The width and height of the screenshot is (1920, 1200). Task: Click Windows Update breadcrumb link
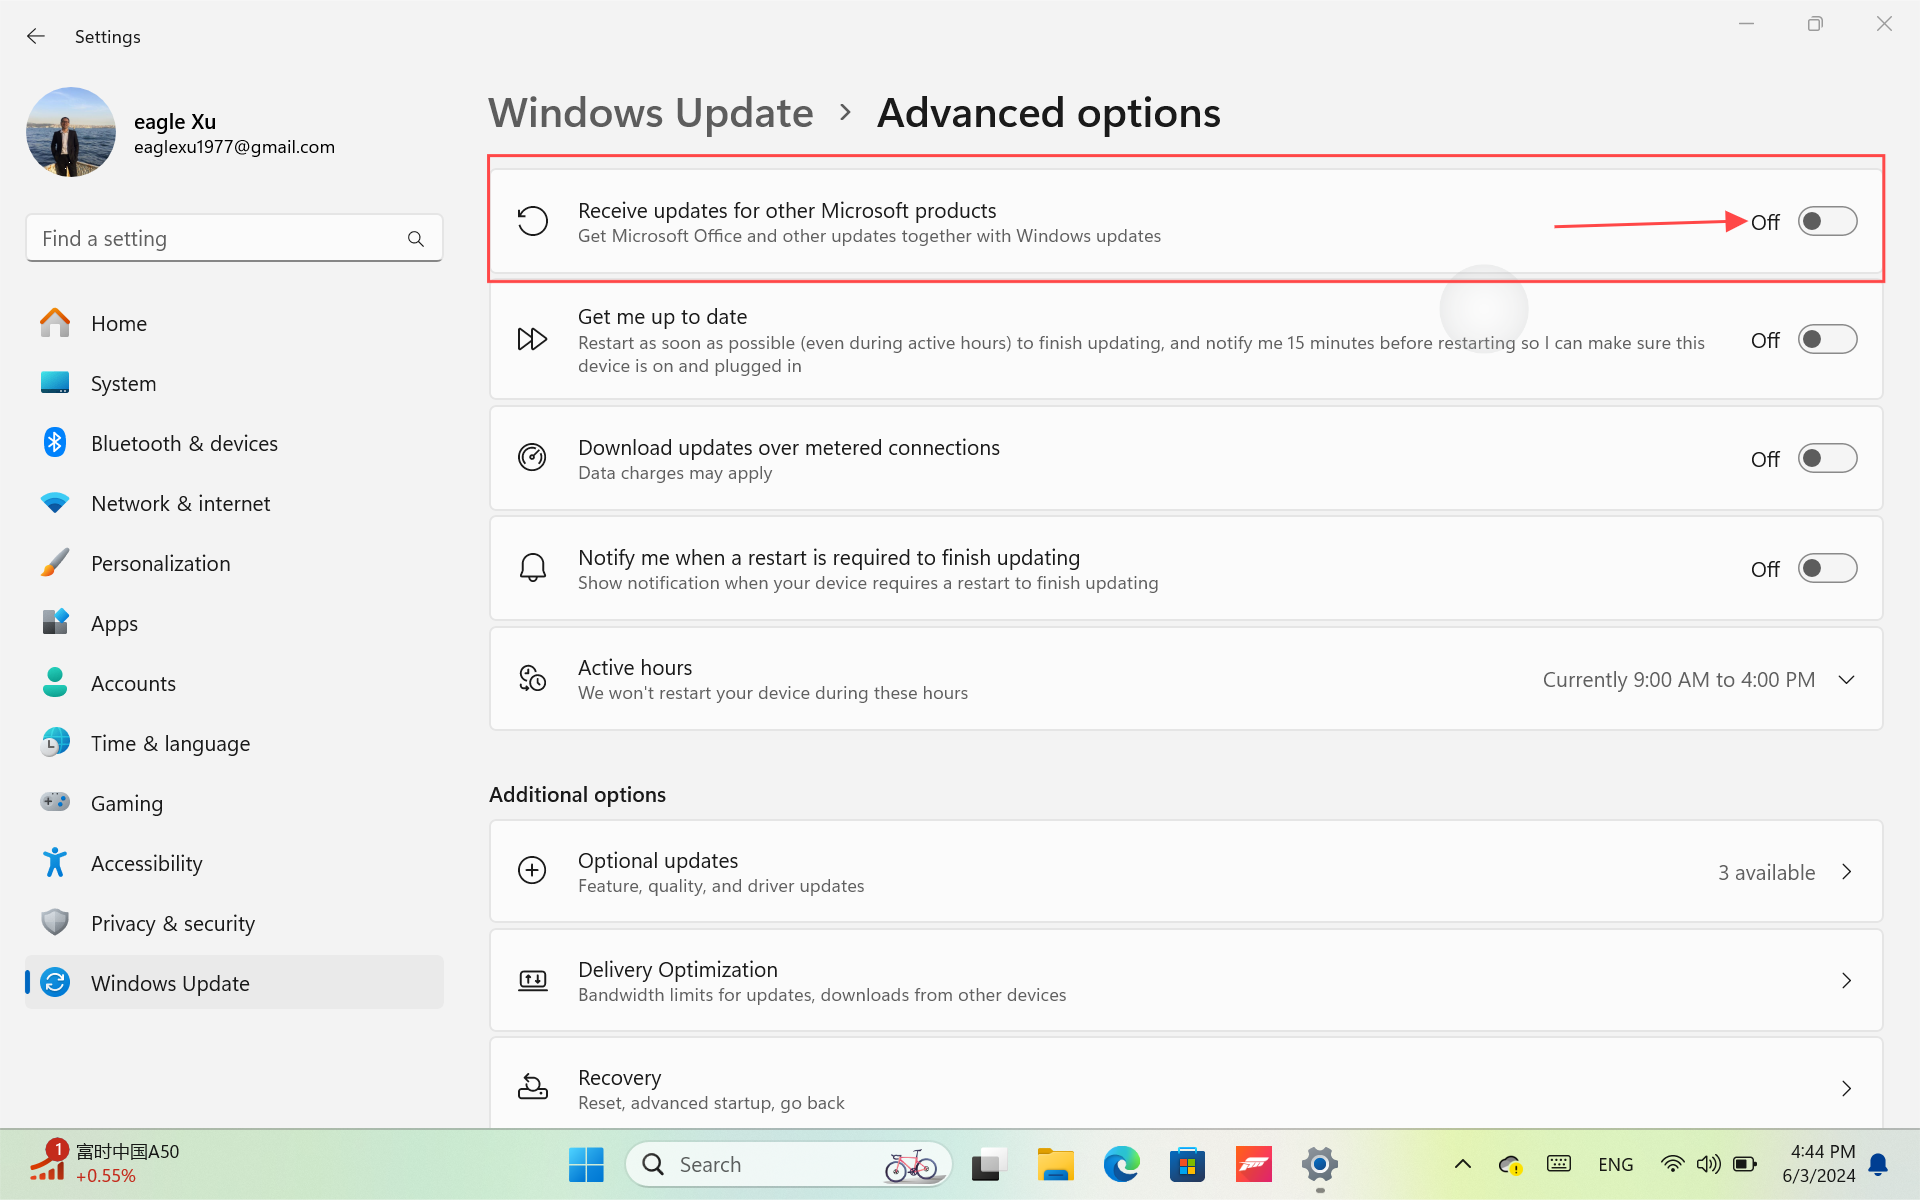651,113
